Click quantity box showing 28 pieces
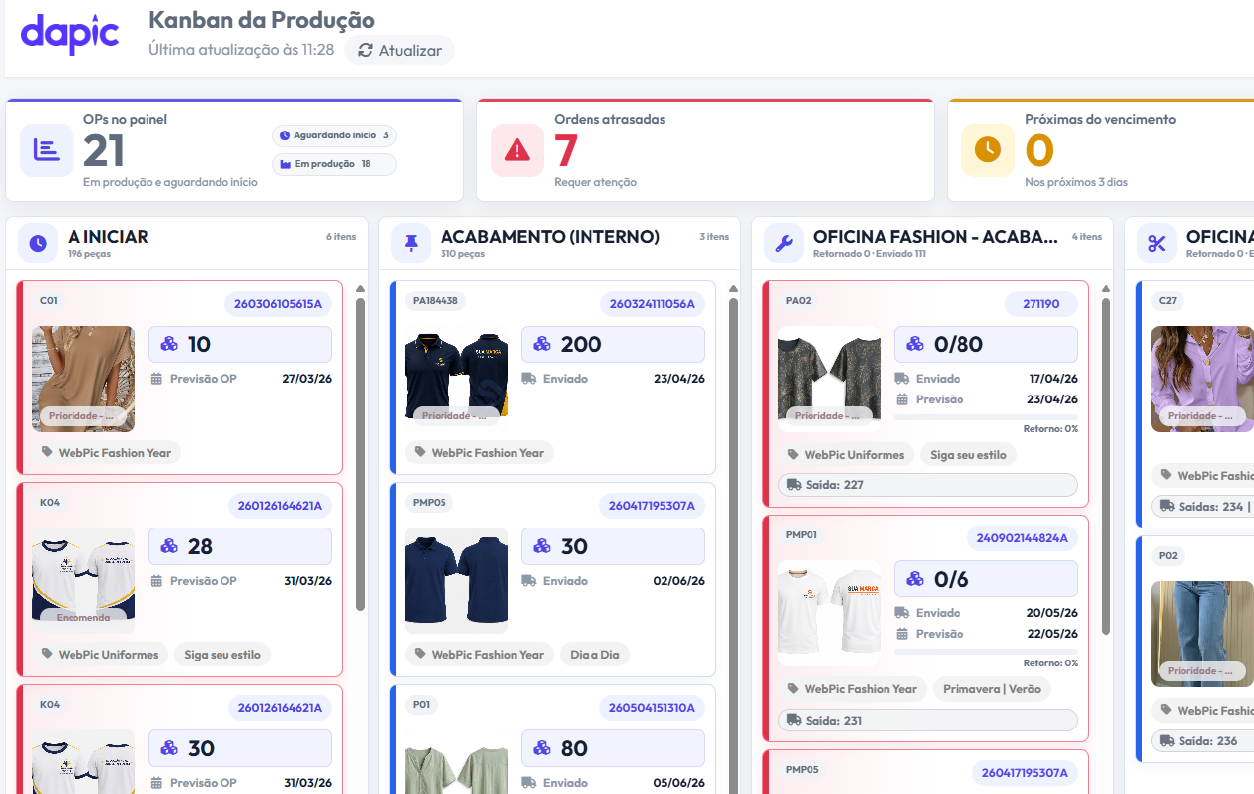Image resolution: width=1254 pixels, height=794 pixels. 240,546
